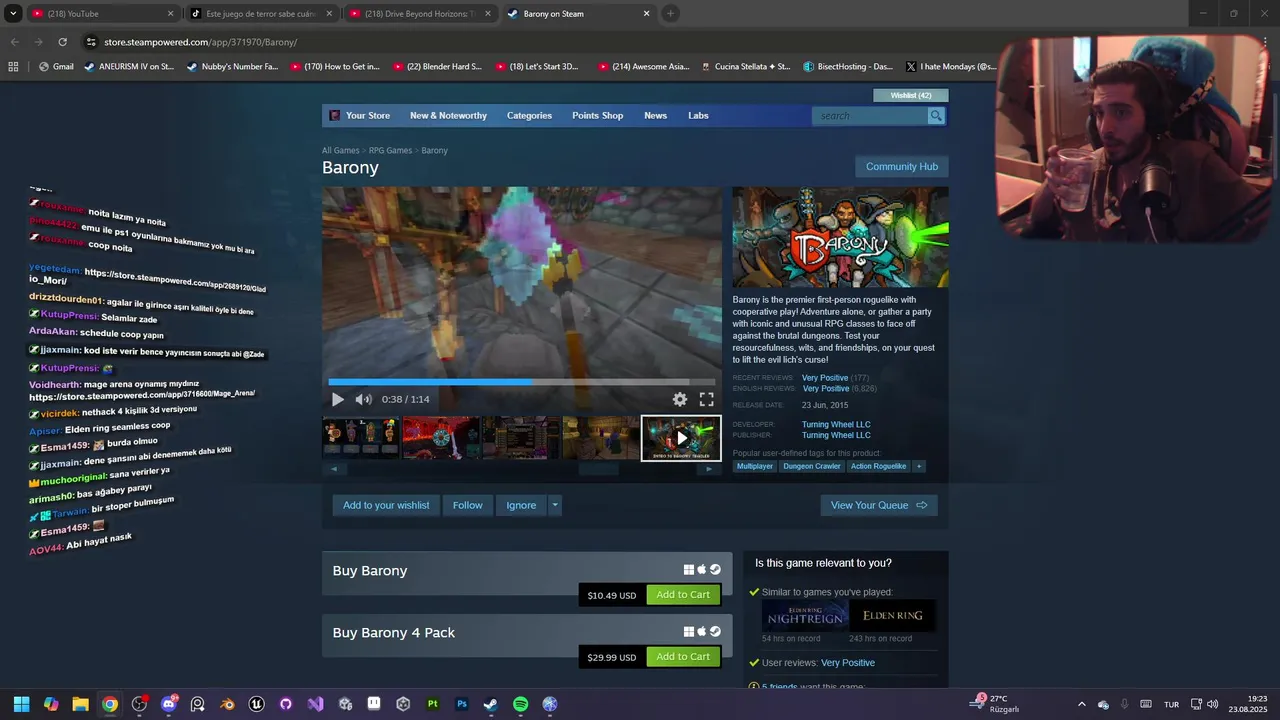Open video settings gear on trailer
Screen dimensions: 1280x720
click(680, 399)
